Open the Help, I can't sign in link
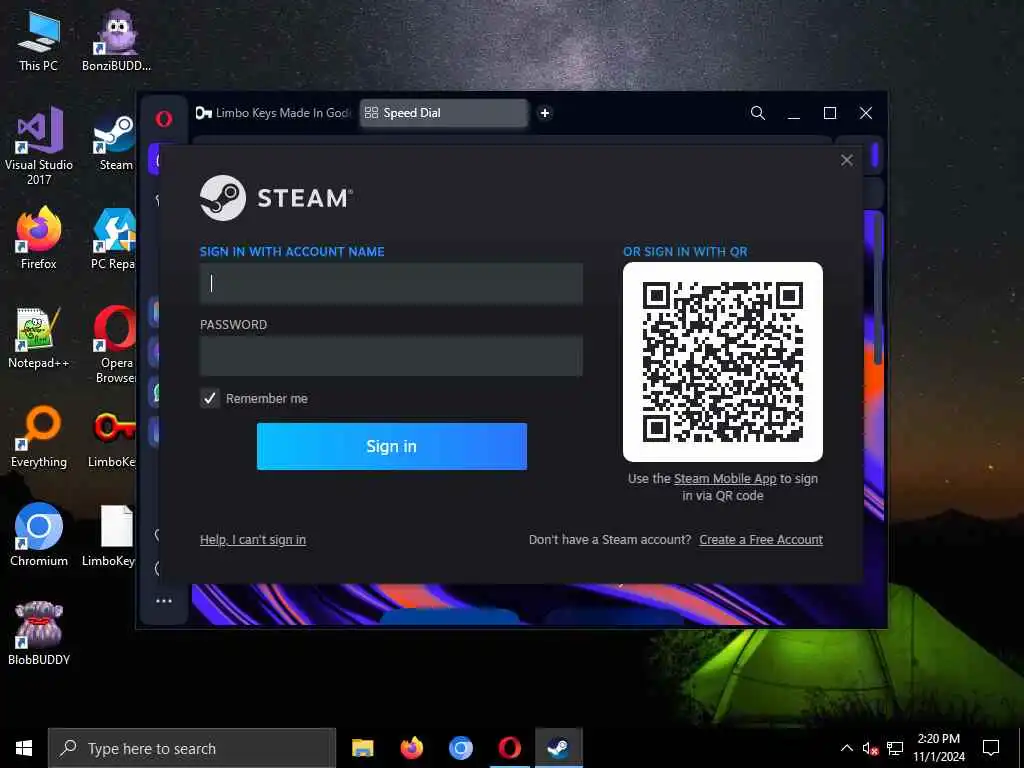Screen dimensions: 1024x768 [x=253, y=539]
